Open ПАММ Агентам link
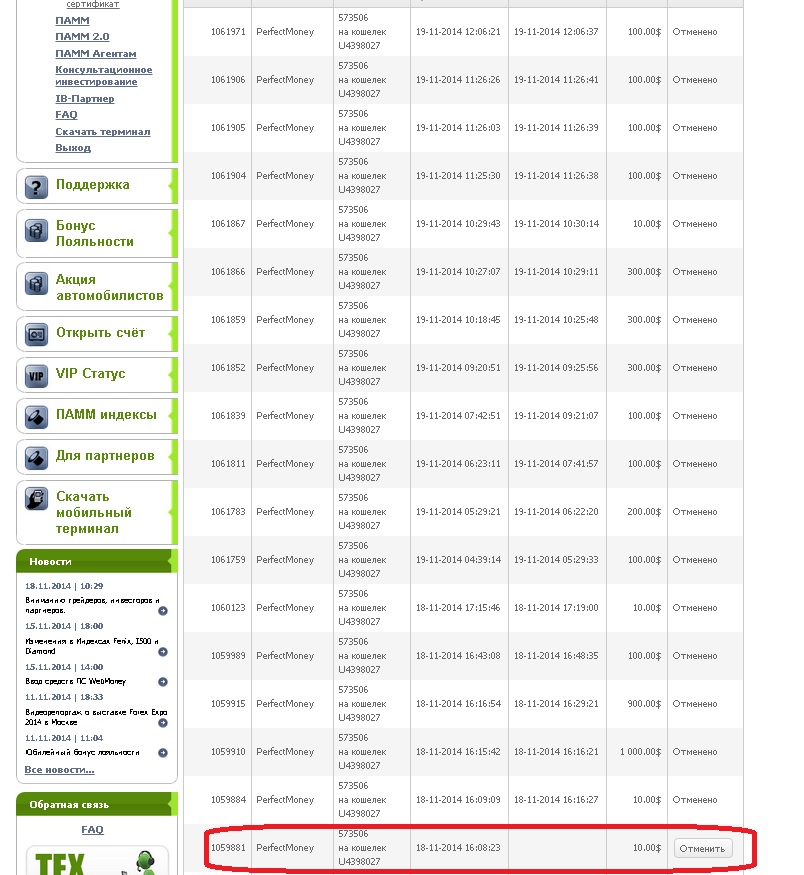Image resolution: width=804 pixels, height=875 pixels. 95,54
